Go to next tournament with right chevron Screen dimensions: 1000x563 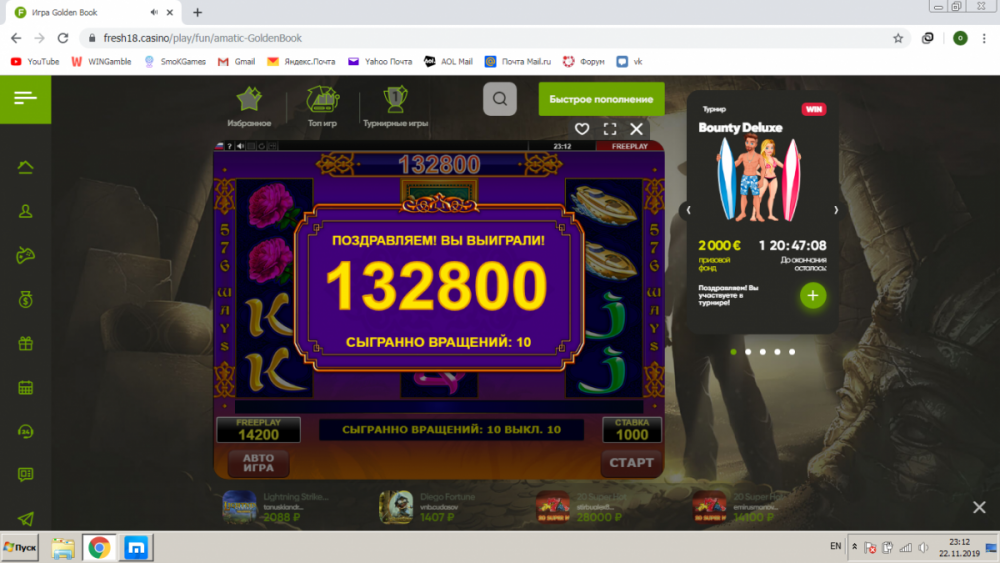tap(836, 210)
